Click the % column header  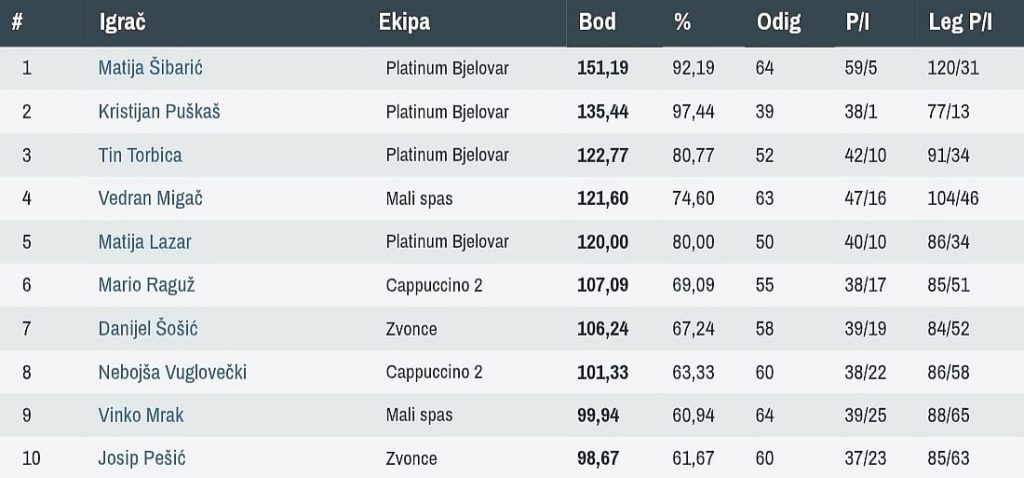pyautogui.click(x=683, y=22)
